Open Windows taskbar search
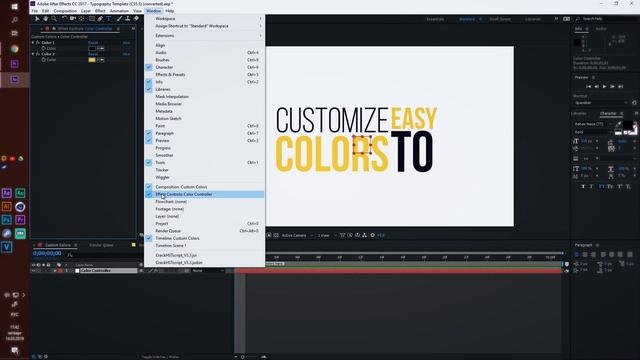The width and height of the screenshot is (640, 360). pos(14,20)
